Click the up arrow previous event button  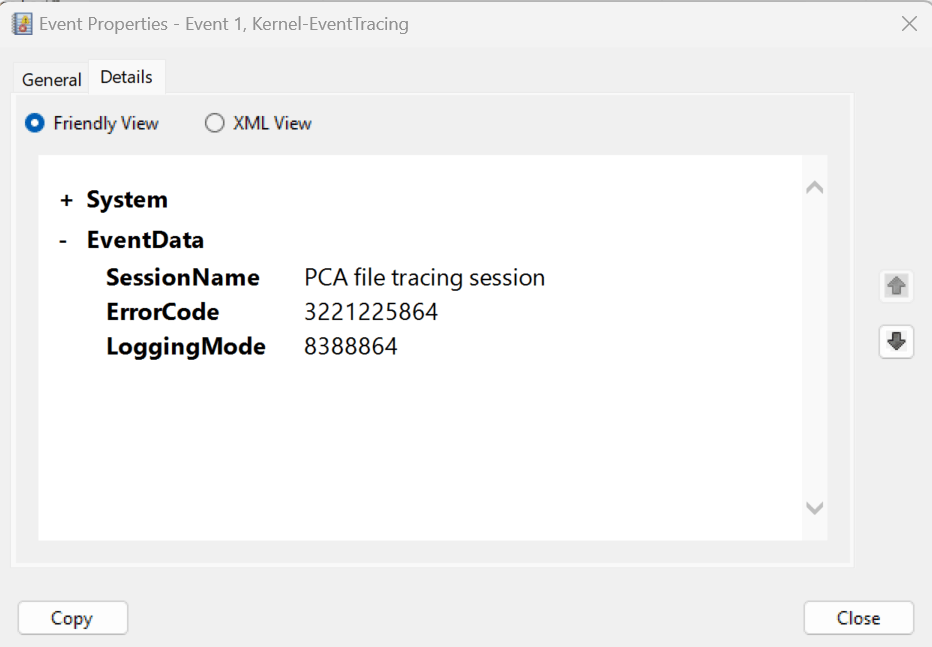click(896, 287)
